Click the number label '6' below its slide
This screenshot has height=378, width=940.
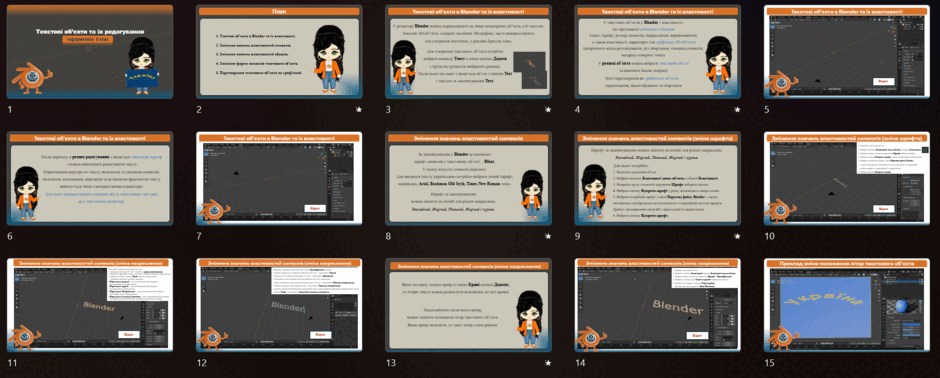coord(10,237)
